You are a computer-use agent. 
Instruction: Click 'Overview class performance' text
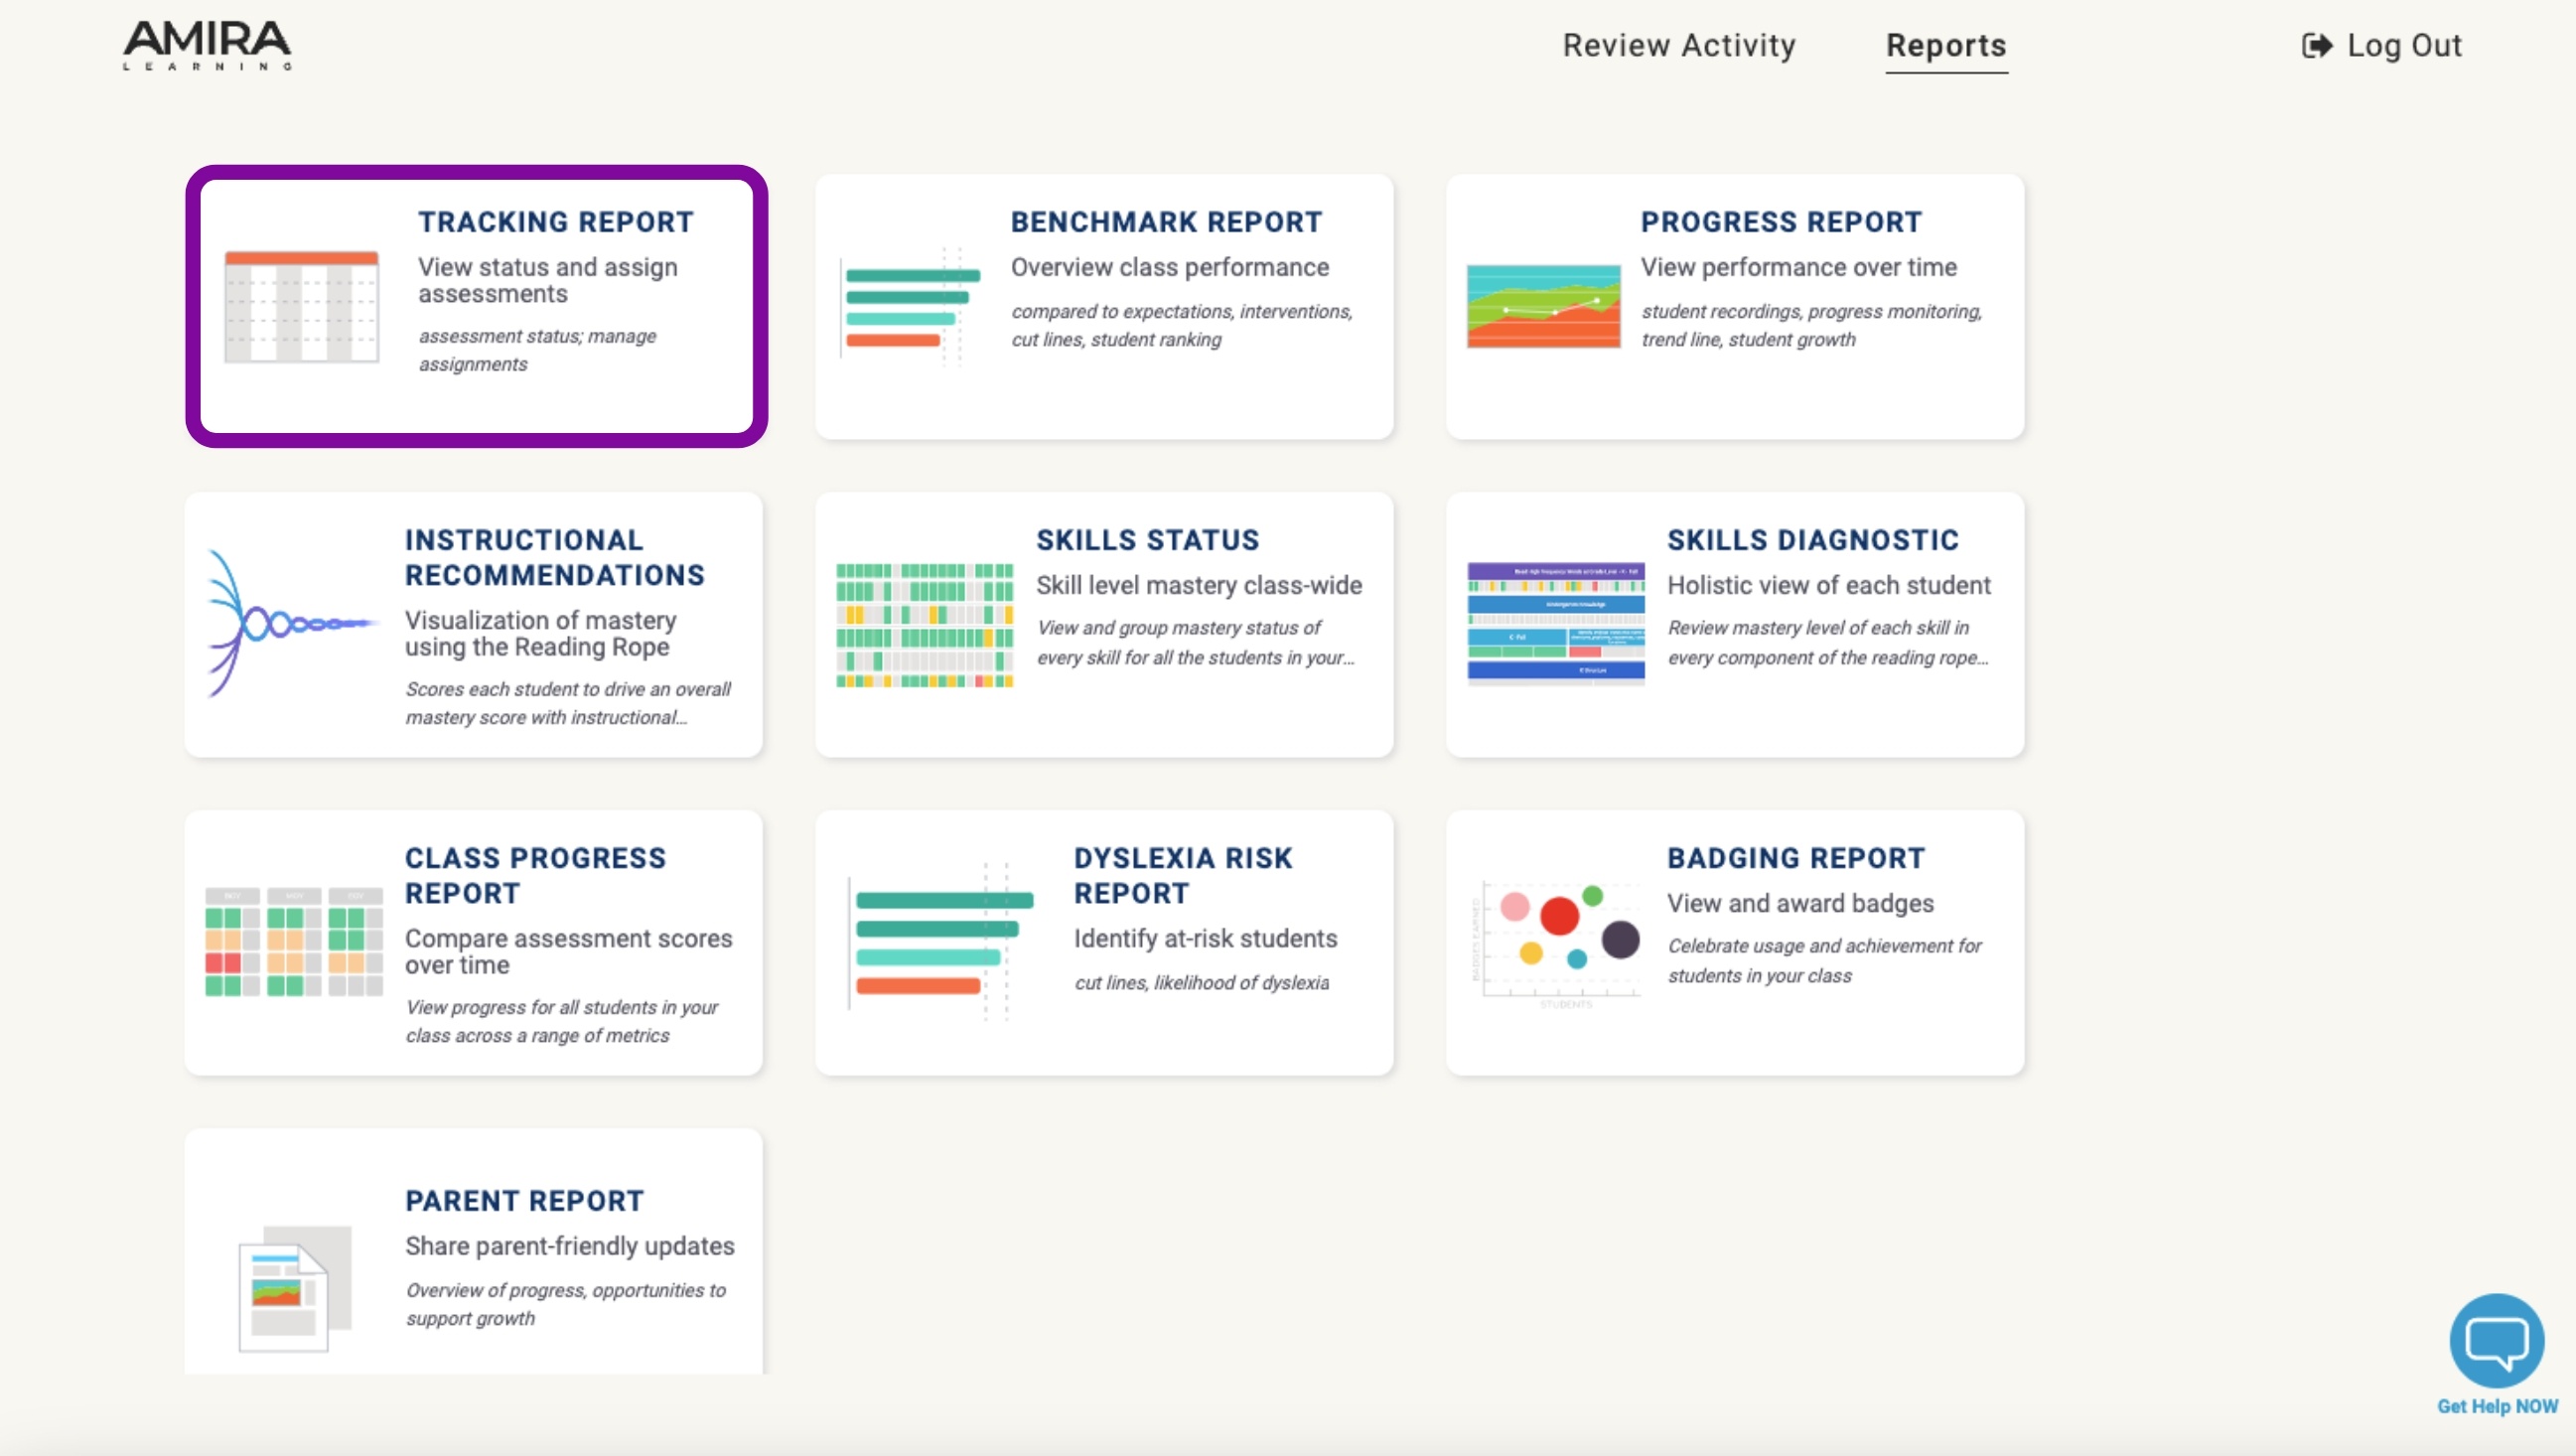tap(1169, 267)
